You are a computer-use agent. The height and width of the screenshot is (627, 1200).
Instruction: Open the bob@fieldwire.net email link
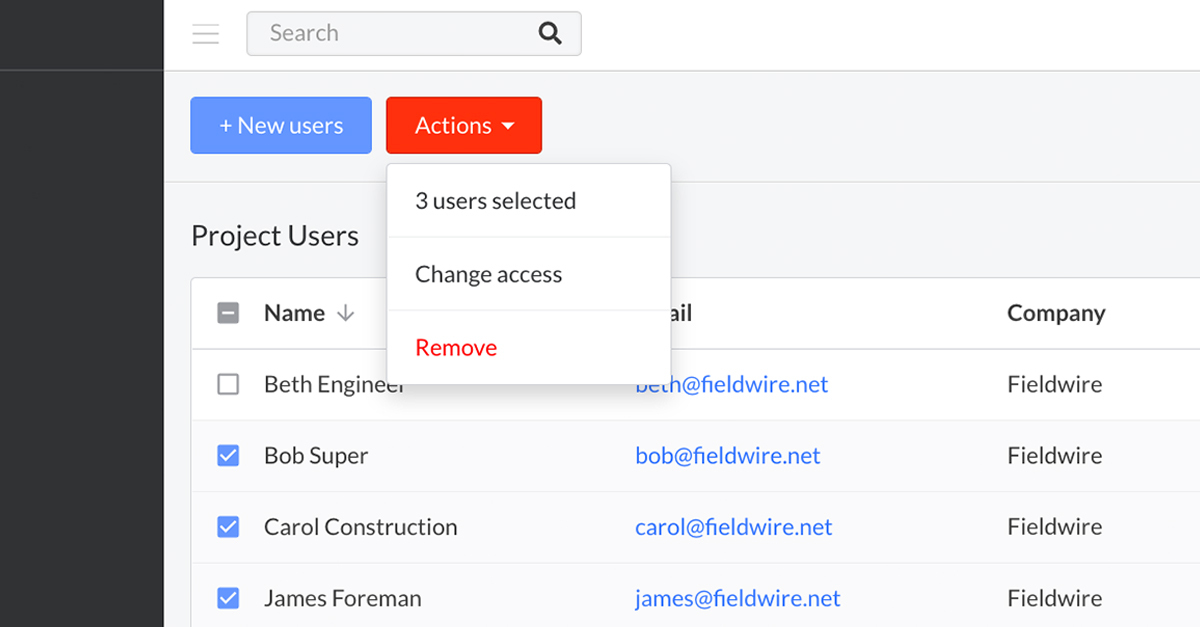click(728, 456)
